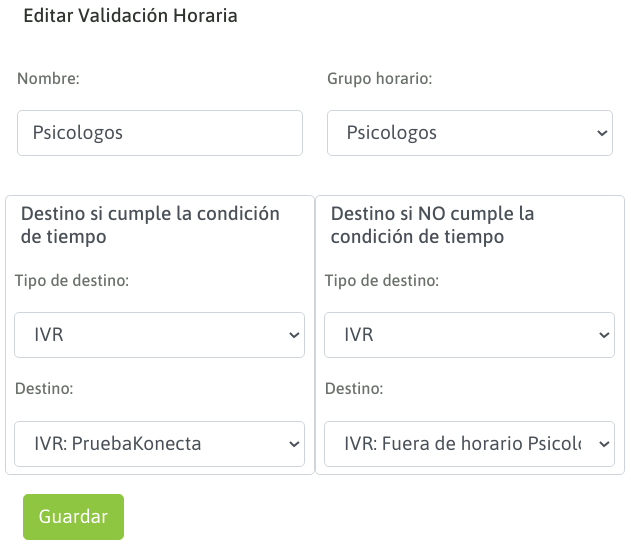Click "Tipo de destino:" label in NO cumple panel
The image size is (631, 547).
(381, 281)
